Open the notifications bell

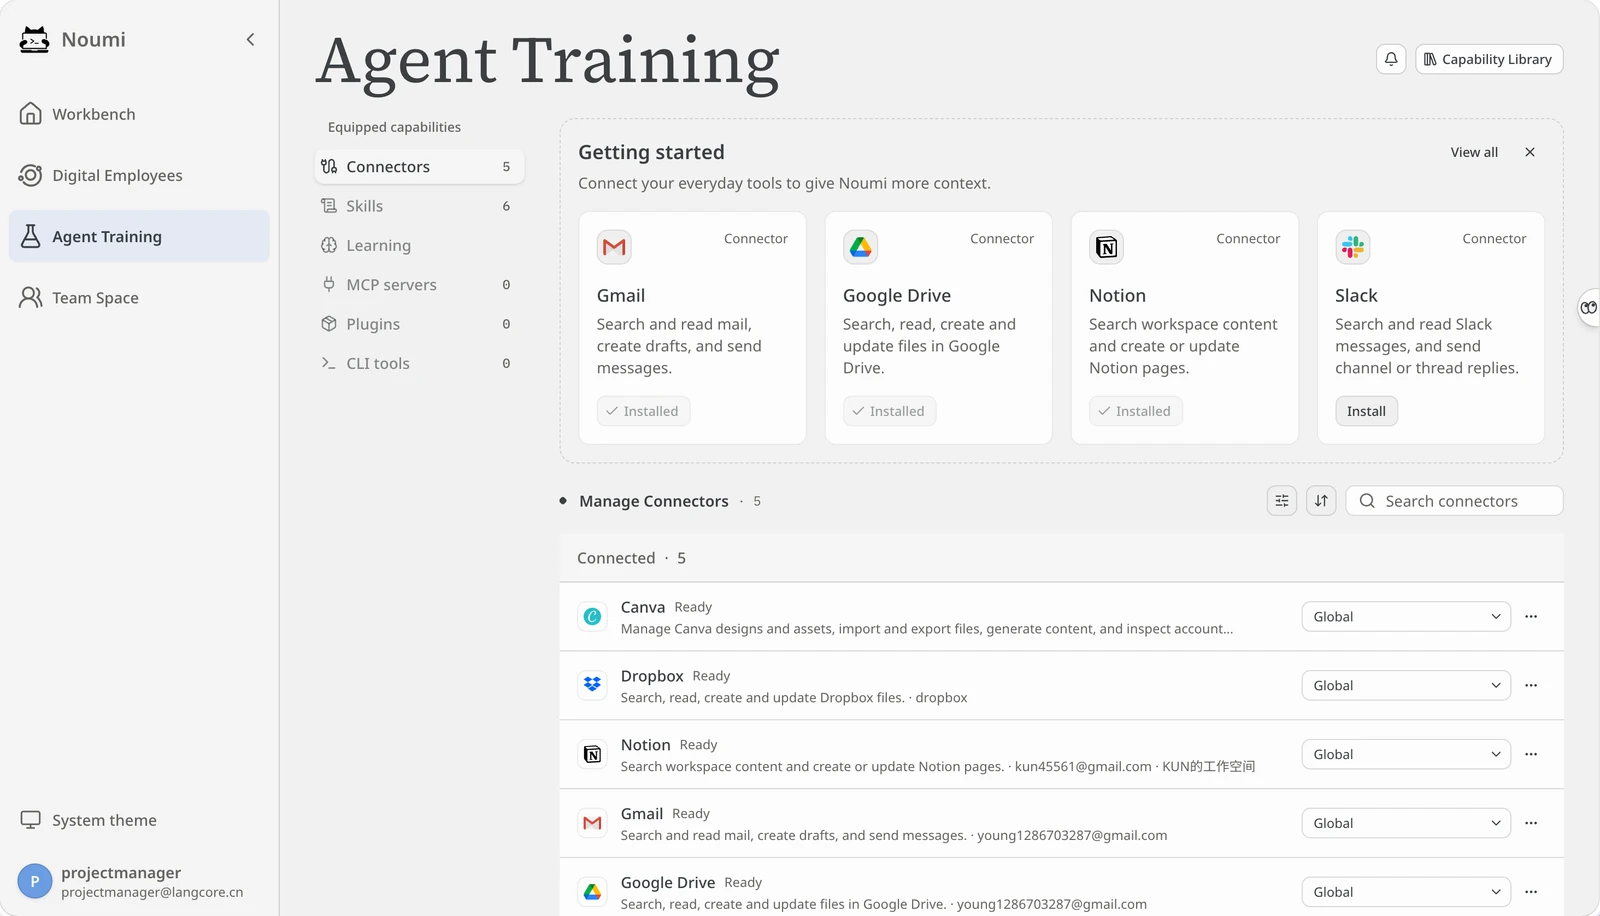pos(1391,59)
